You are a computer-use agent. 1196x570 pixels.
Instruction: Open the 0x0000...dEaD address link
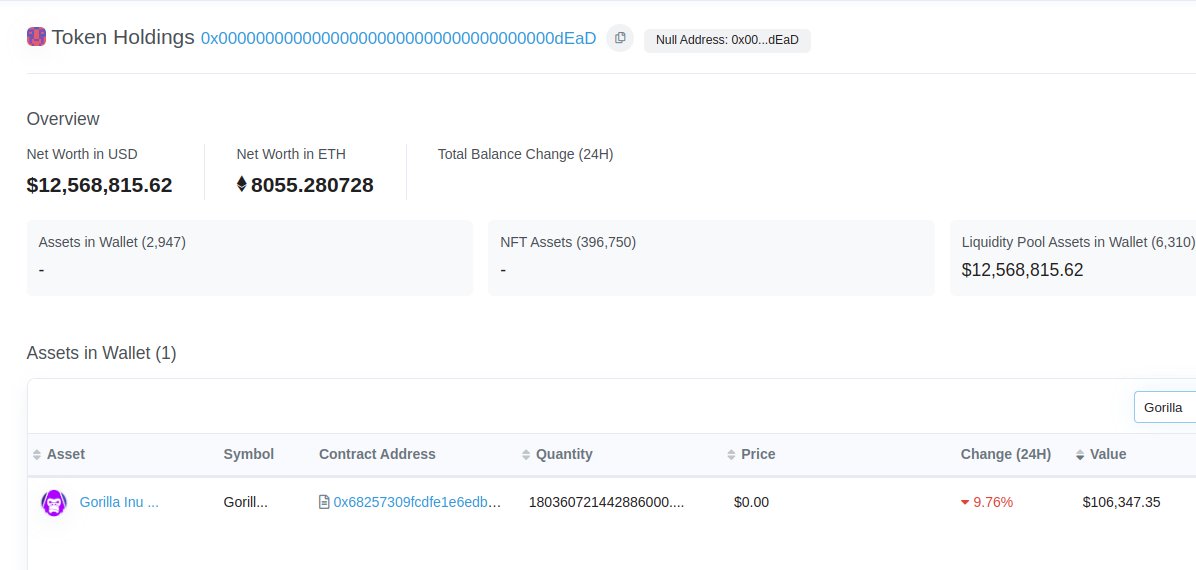(398, 38)
